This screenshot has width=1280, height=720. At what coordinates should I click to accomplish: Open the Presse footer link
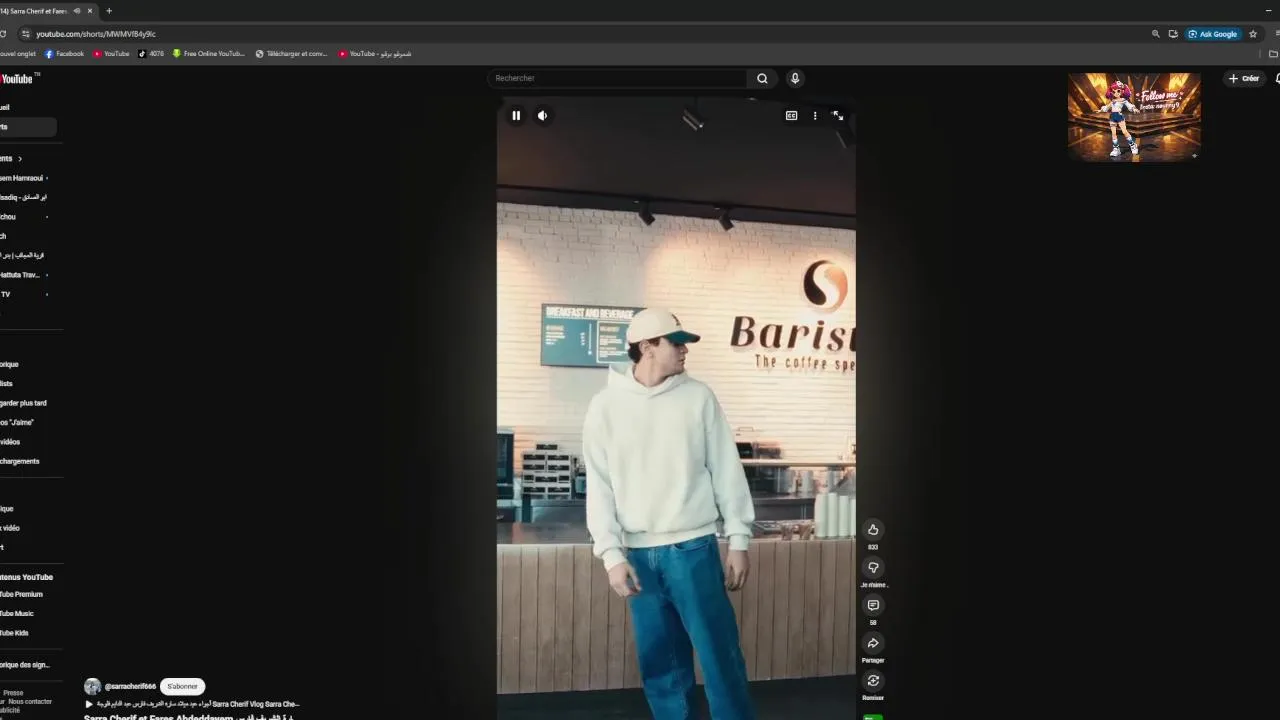click(x=13, y=692)
